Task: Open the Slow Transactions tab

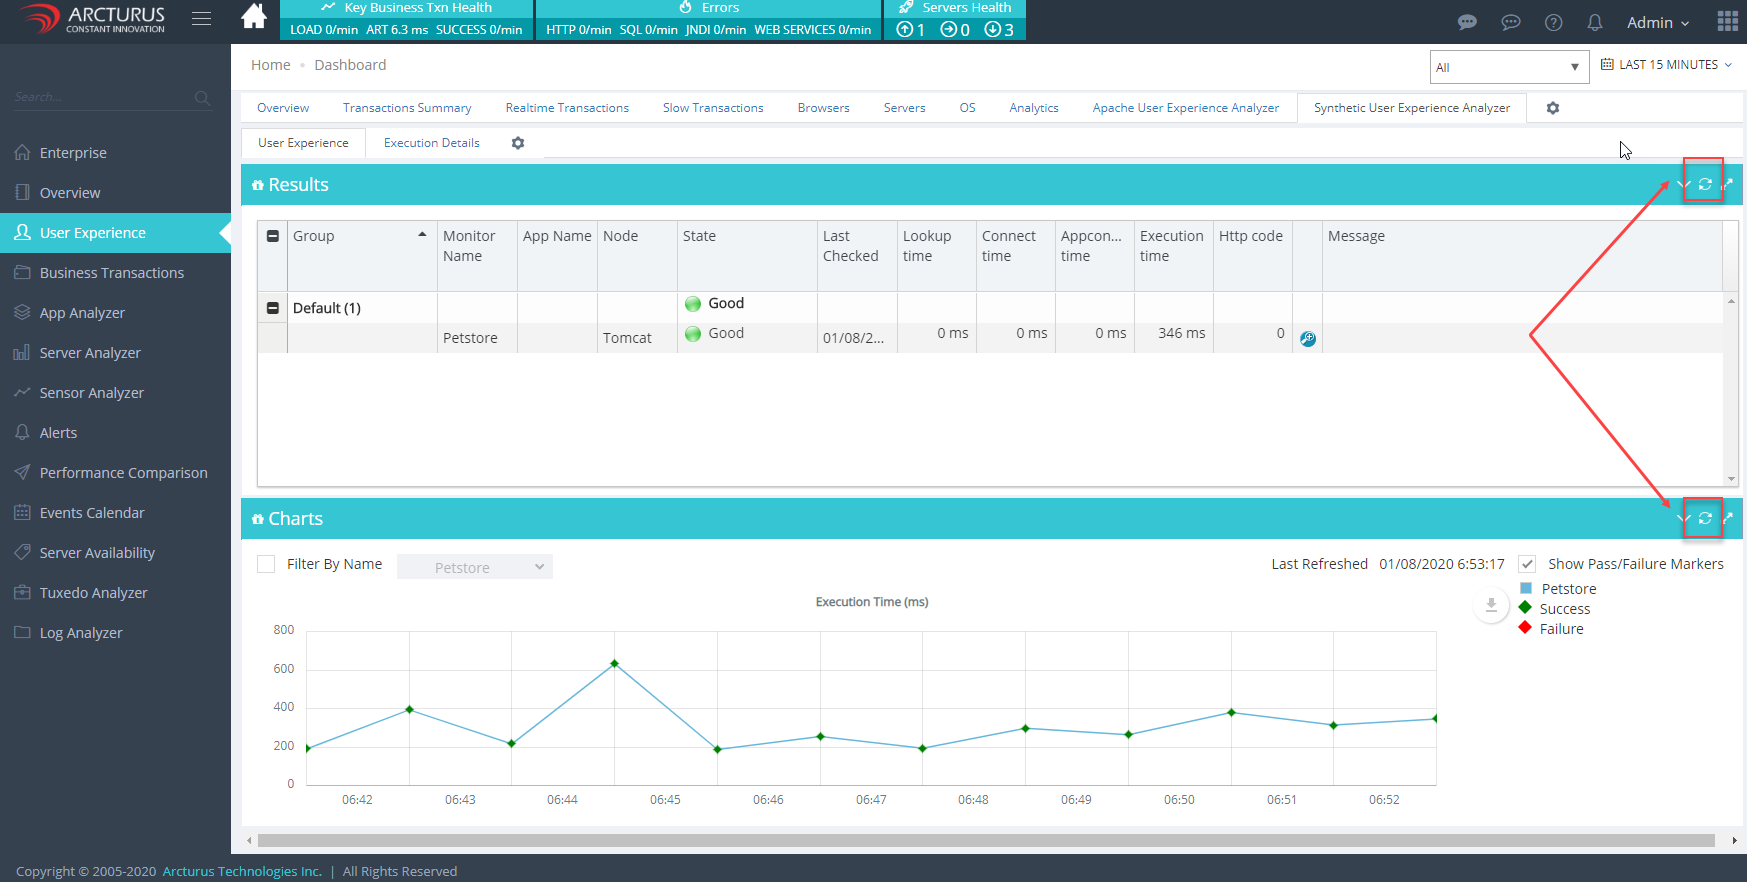Action: pos(712,108)
